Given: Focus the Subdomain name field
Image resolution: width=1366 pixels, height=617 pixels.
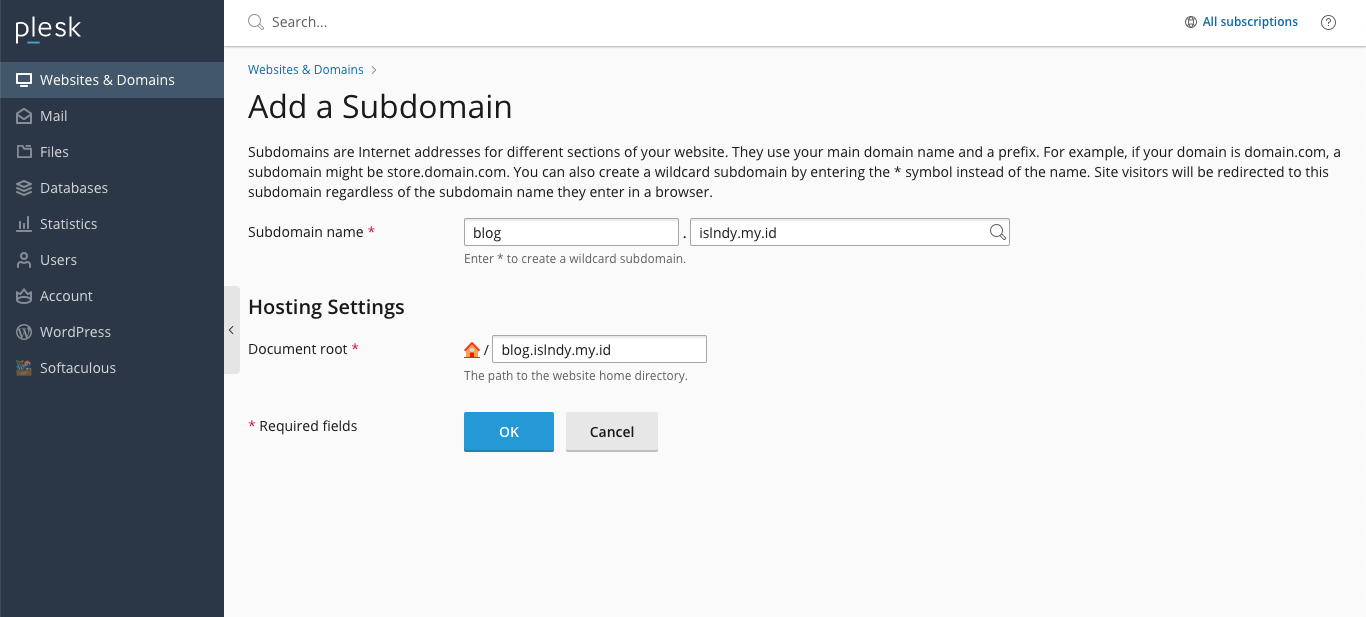Looking at the screenshot, I should (x=571, y=233).
